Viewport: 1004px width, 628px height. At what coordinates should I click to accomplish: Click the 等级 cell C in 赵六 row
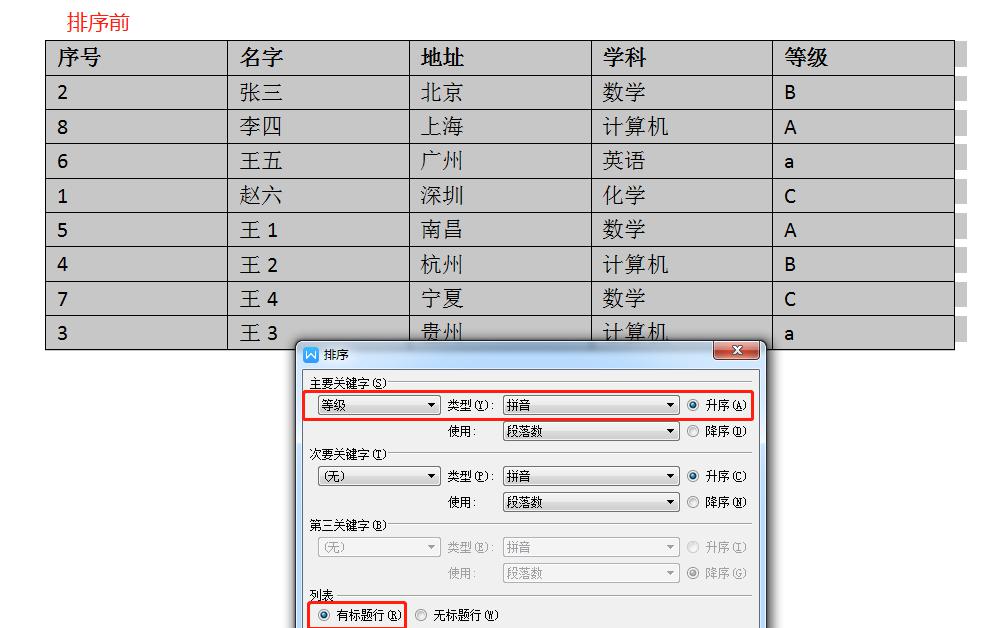coord(863,196)
